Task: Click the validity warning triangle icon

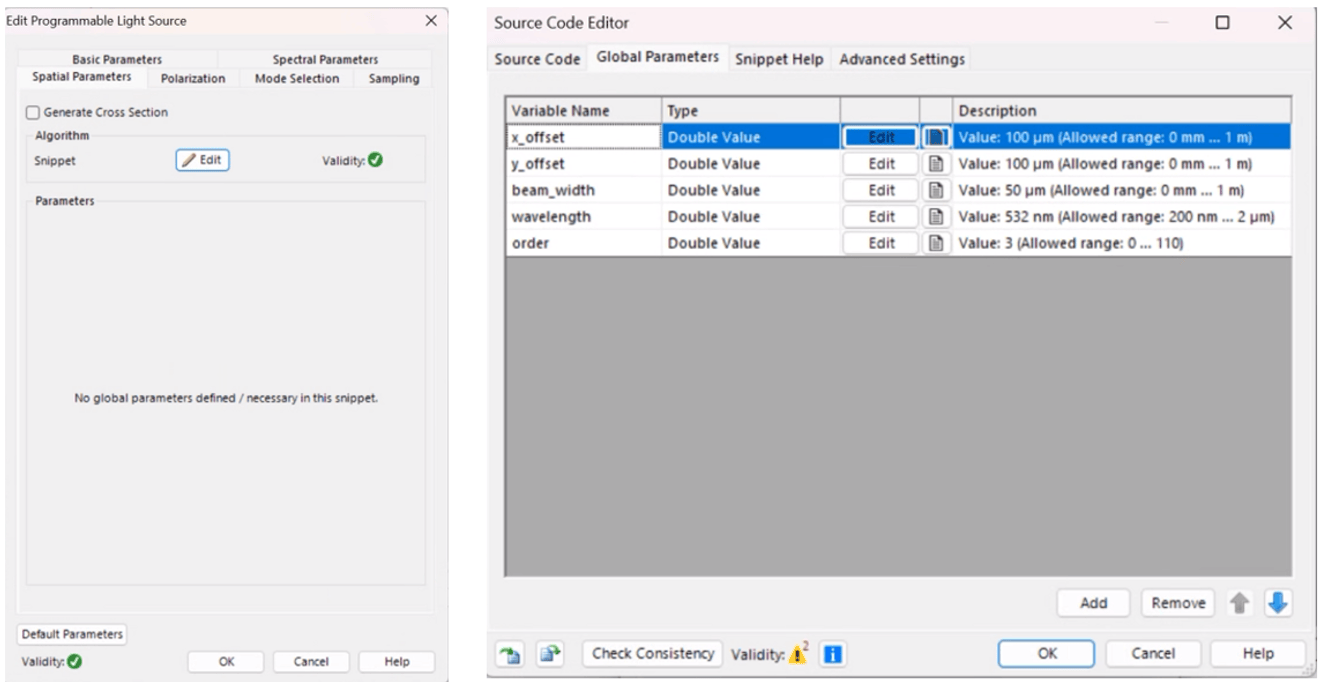Action: (798, 654)
